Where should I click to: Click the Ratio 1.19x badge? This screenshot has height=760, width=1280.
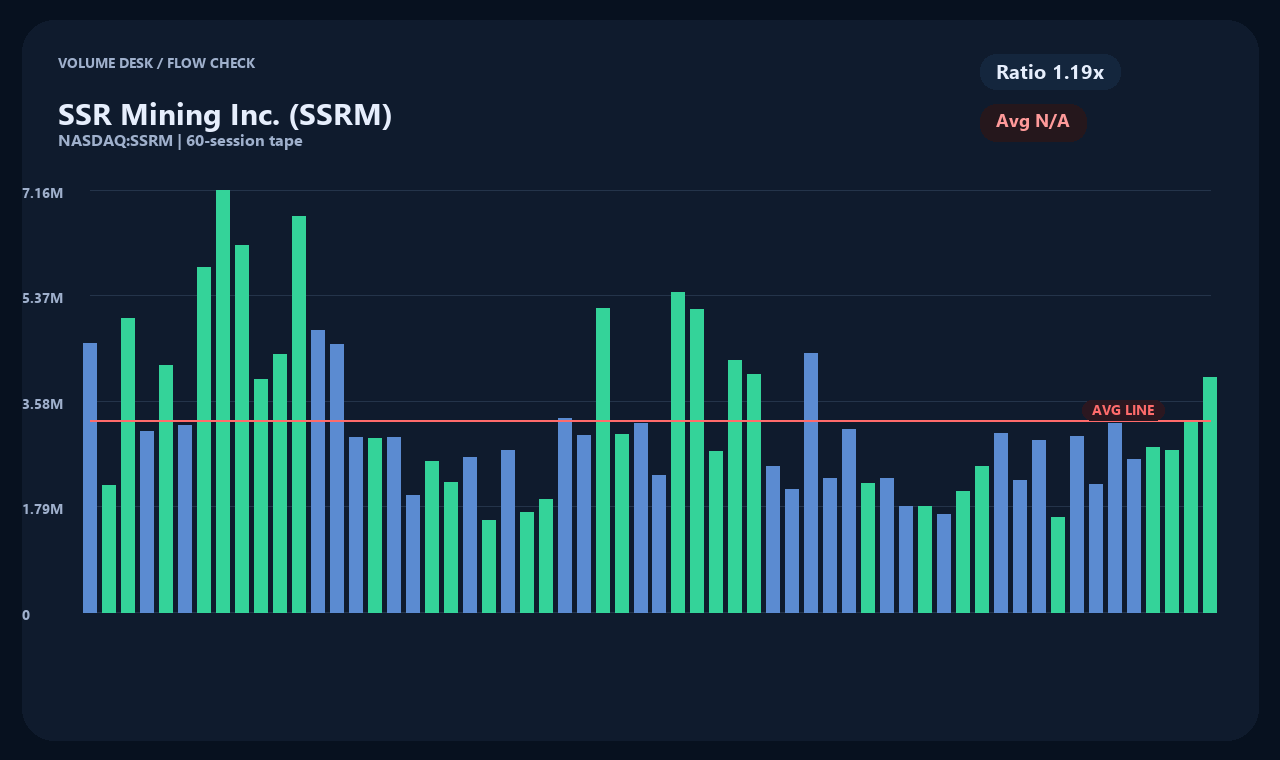pyautogui.click(x=1050, y=72)
